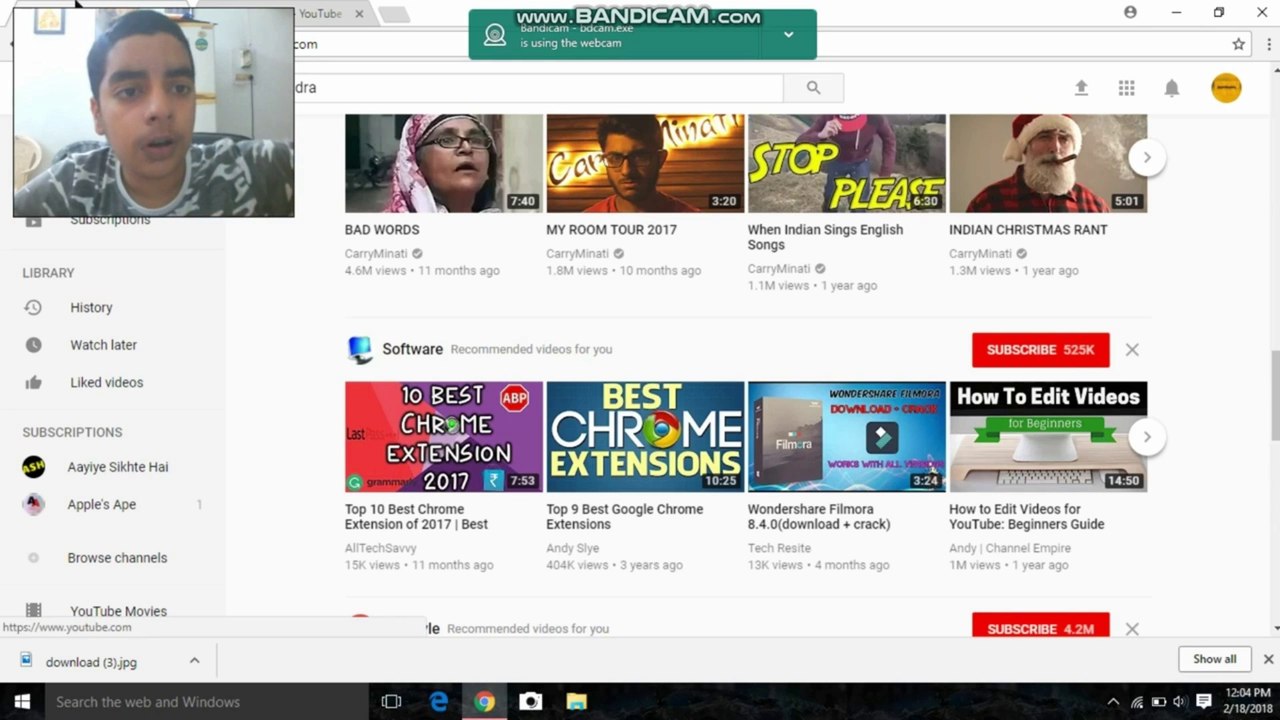Click the Aayiye Sikhte Hai channel avatar
Screen dimensions: 1280x720
34,467
